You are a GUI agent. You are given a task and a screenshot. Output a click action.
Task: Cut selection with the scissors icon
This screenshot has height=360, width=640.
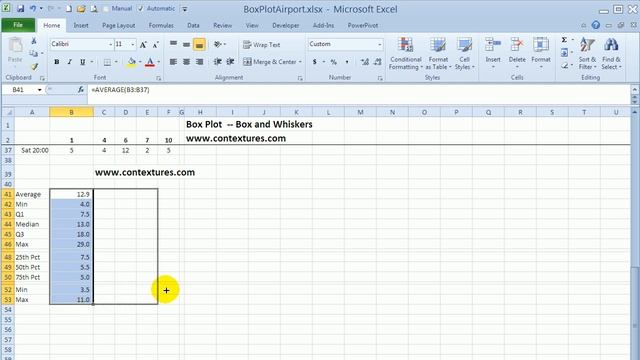point(34,41)
